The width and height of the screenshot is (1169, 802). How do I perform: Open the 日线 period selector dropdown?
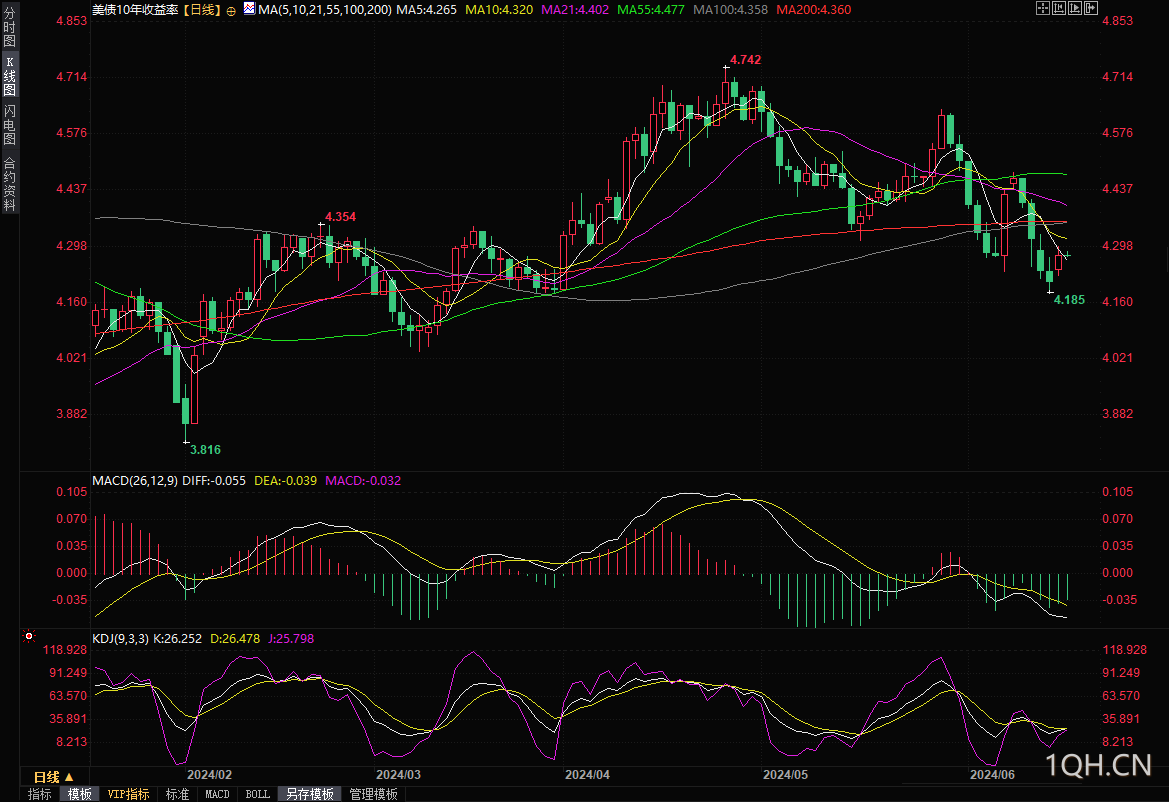(x=54, y=777)
